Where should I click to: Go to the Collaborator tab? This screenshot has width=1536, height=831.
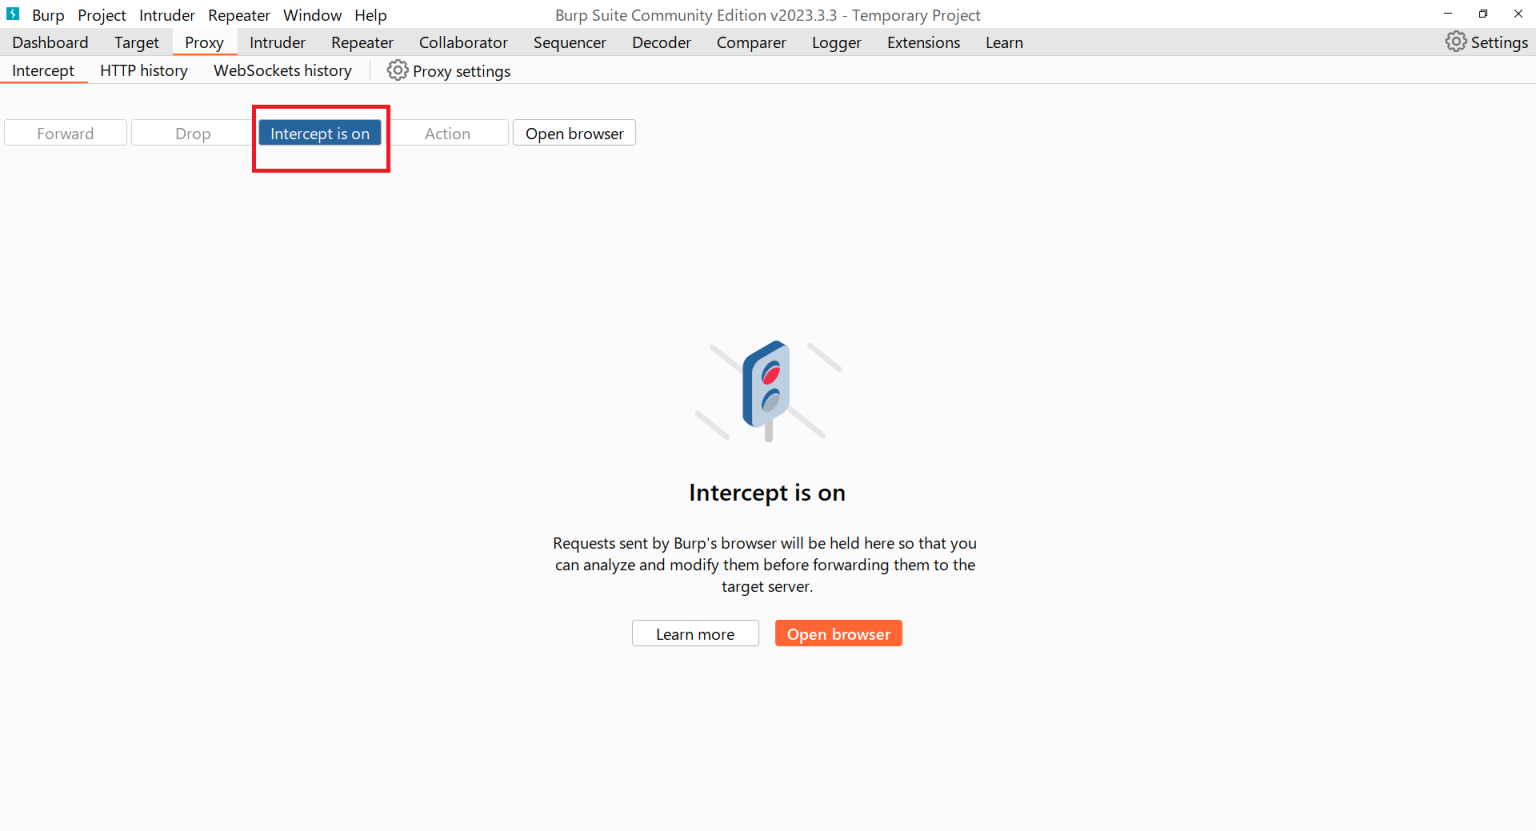click(x=463, y=42)
